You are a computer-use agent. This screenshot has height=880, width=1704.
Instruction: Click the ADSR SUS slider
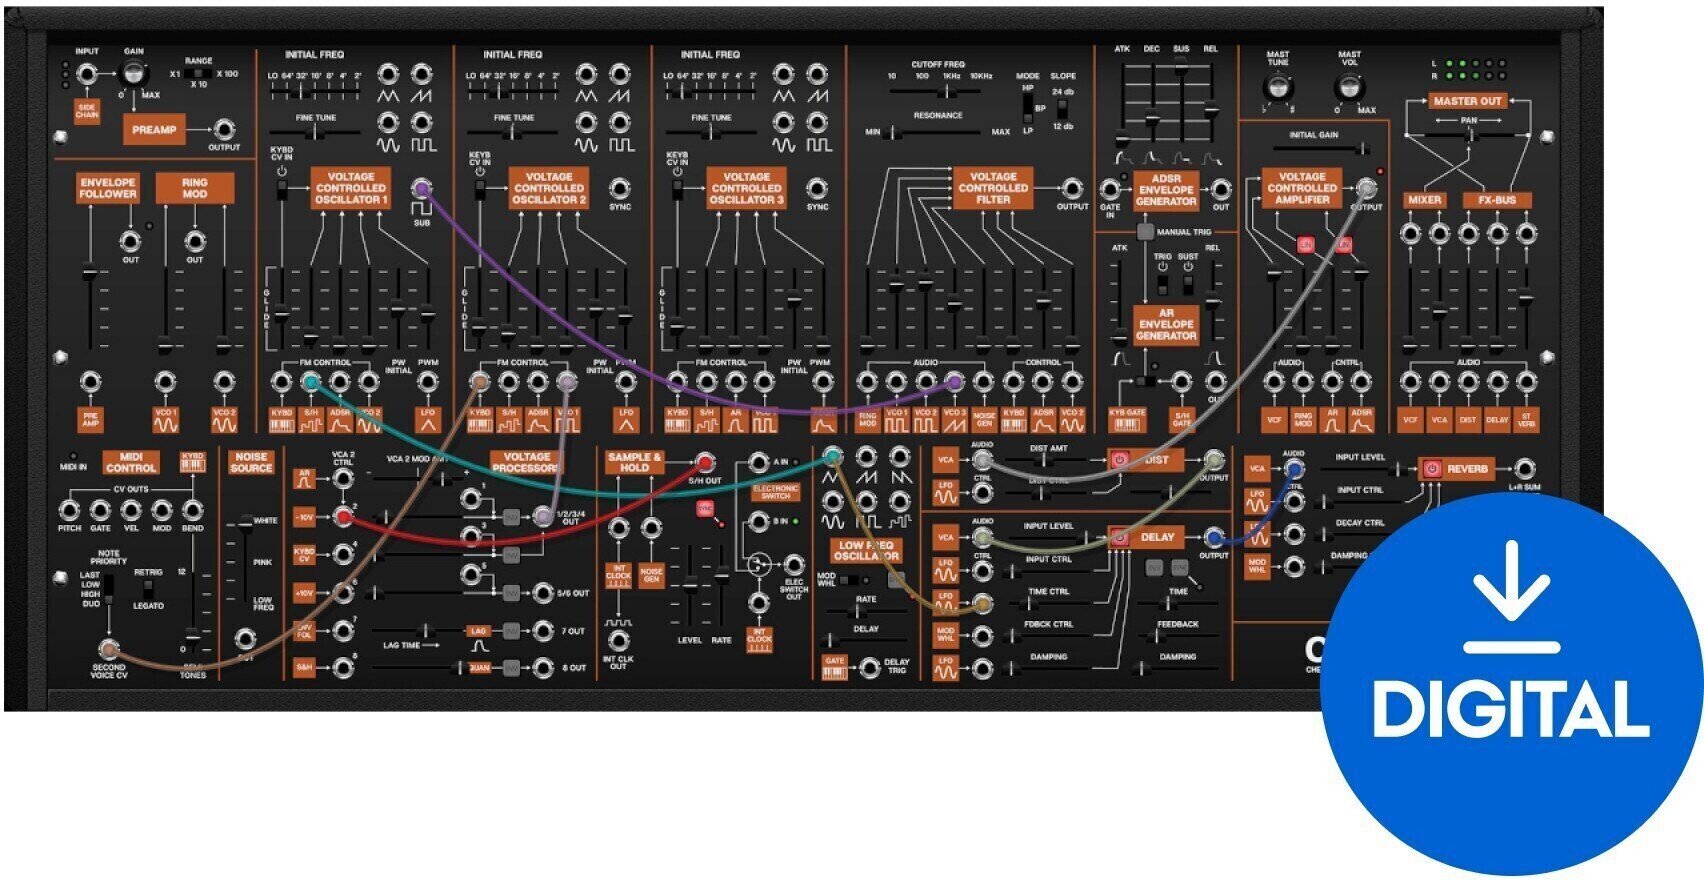pos(1181,100)
